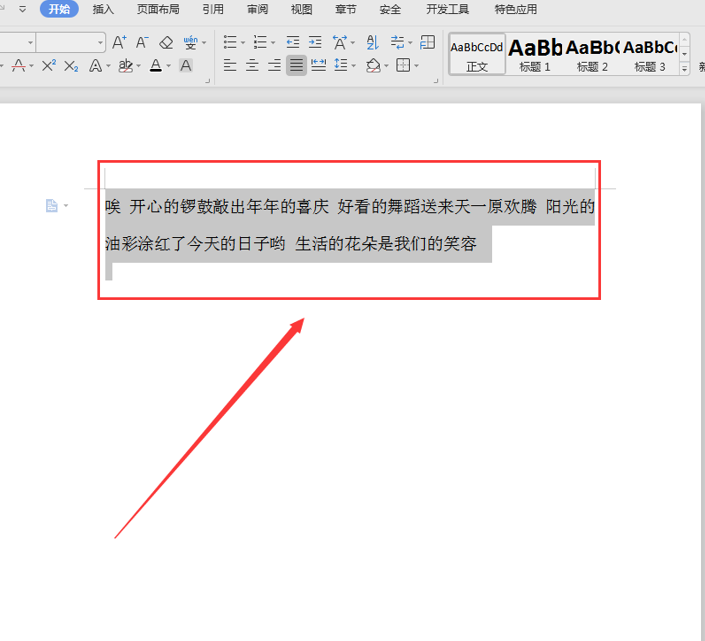
Task: Open text effect dropdown arrow
Action: pyautogui.click(x=108, y=67)
